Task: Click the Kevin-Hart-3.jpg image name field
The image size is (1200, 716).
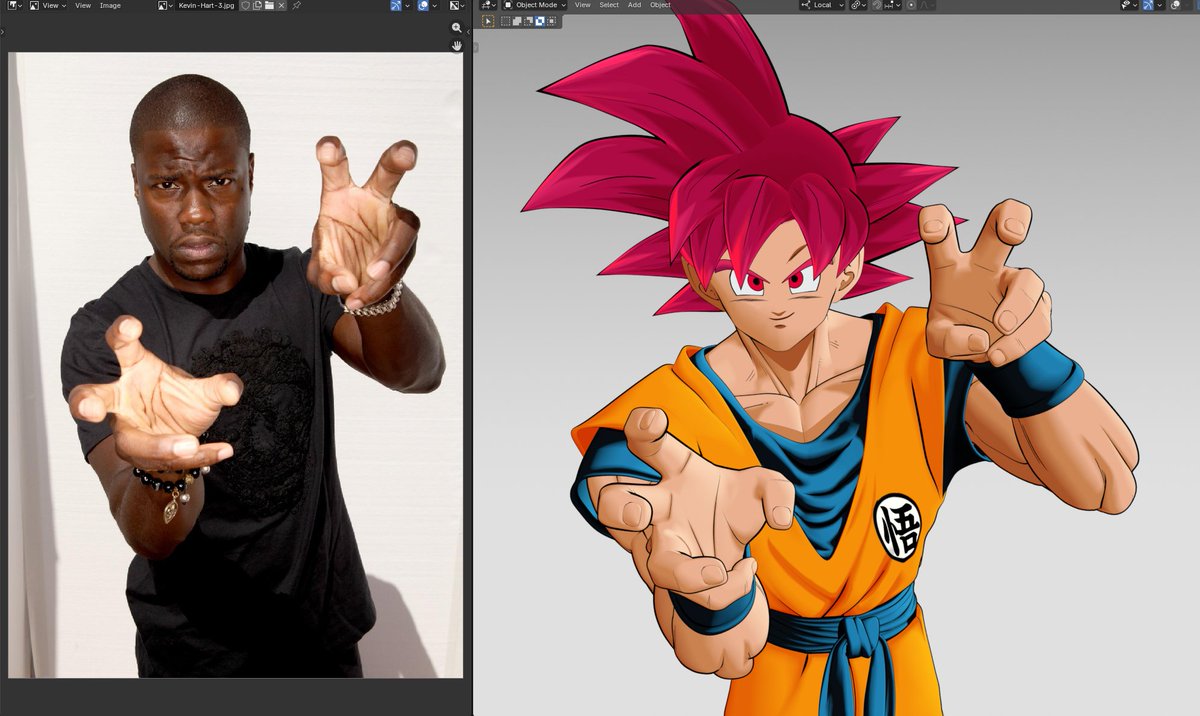Action: coord(206,5)
